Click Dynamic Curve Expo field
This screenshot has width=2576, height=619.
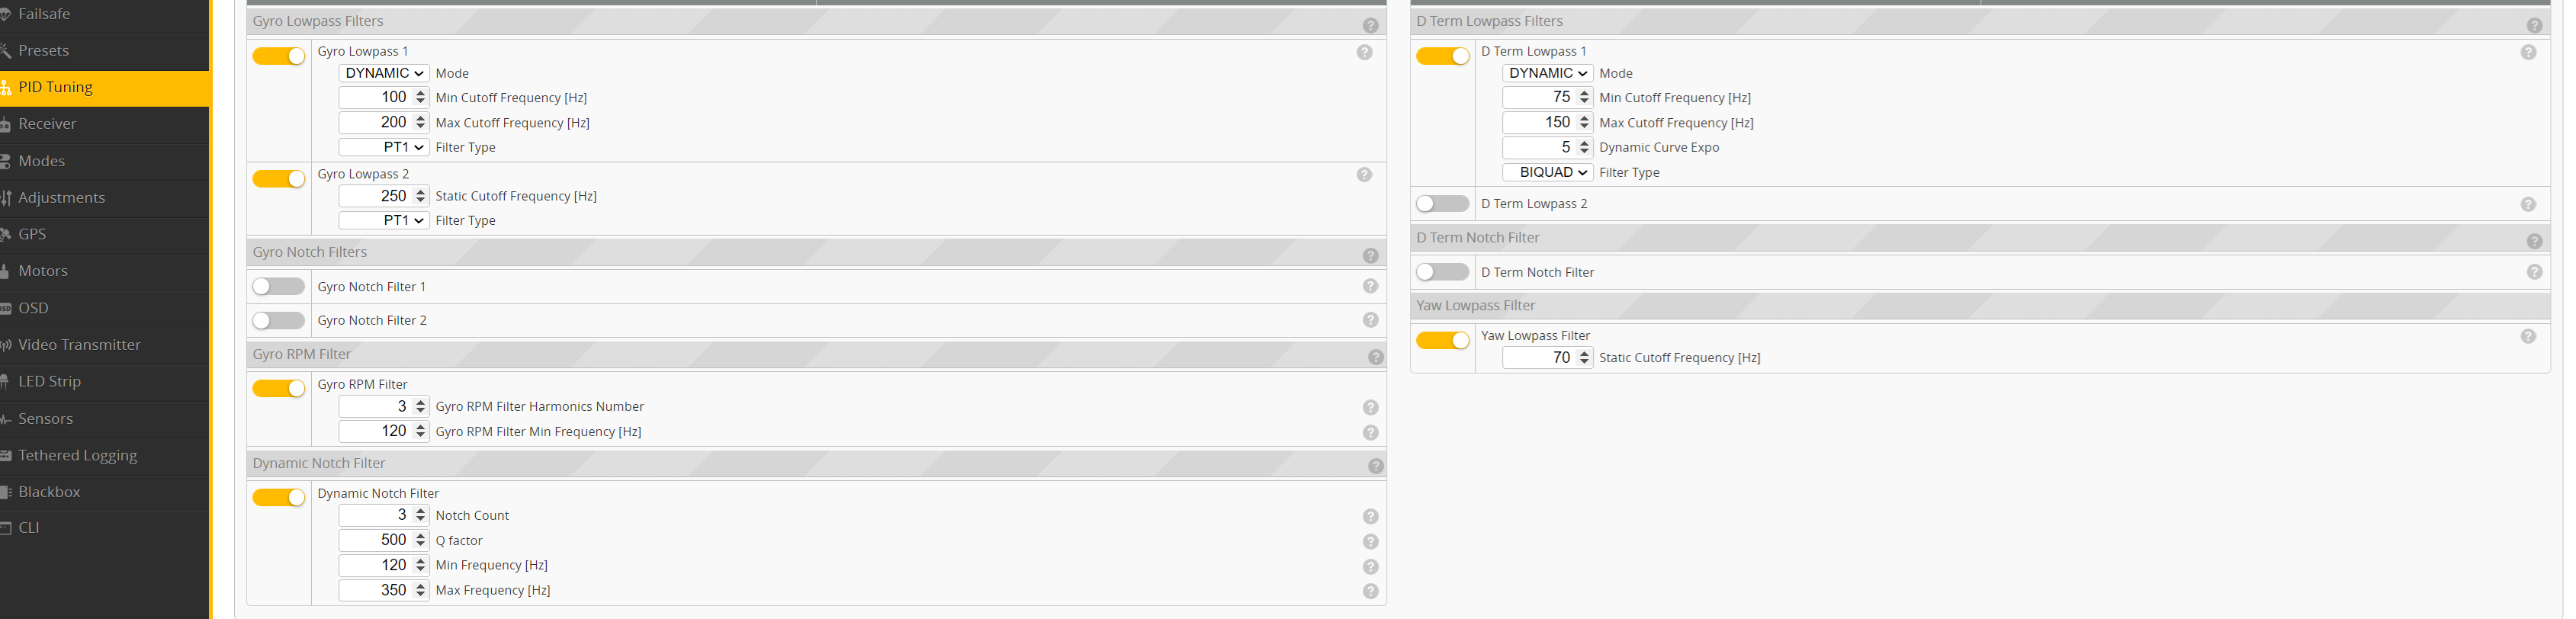1548,147
